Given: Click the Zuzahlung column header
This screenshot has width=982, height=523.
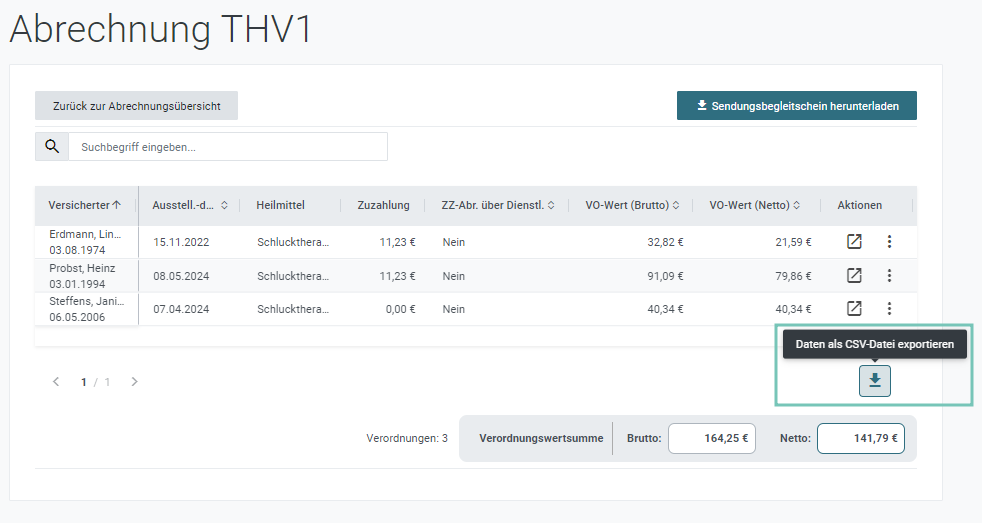Looking at the screenshot, I should [383, 205].
